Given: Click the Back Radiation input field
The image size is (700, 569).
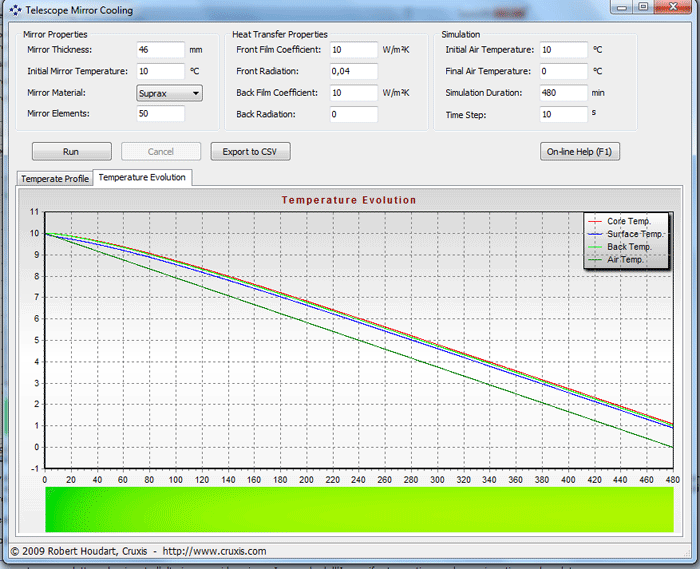Looking at the screenshot, I should pos(354,114).
